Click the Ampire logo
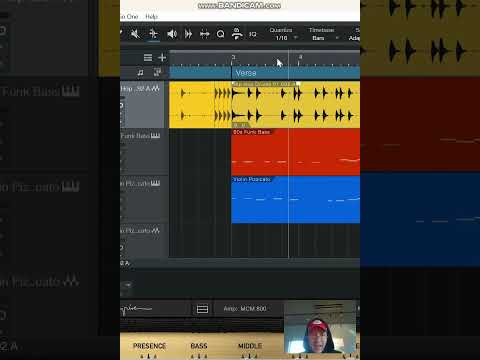The width and height of the screenshot is (480, 360). (x=136, y=309)
